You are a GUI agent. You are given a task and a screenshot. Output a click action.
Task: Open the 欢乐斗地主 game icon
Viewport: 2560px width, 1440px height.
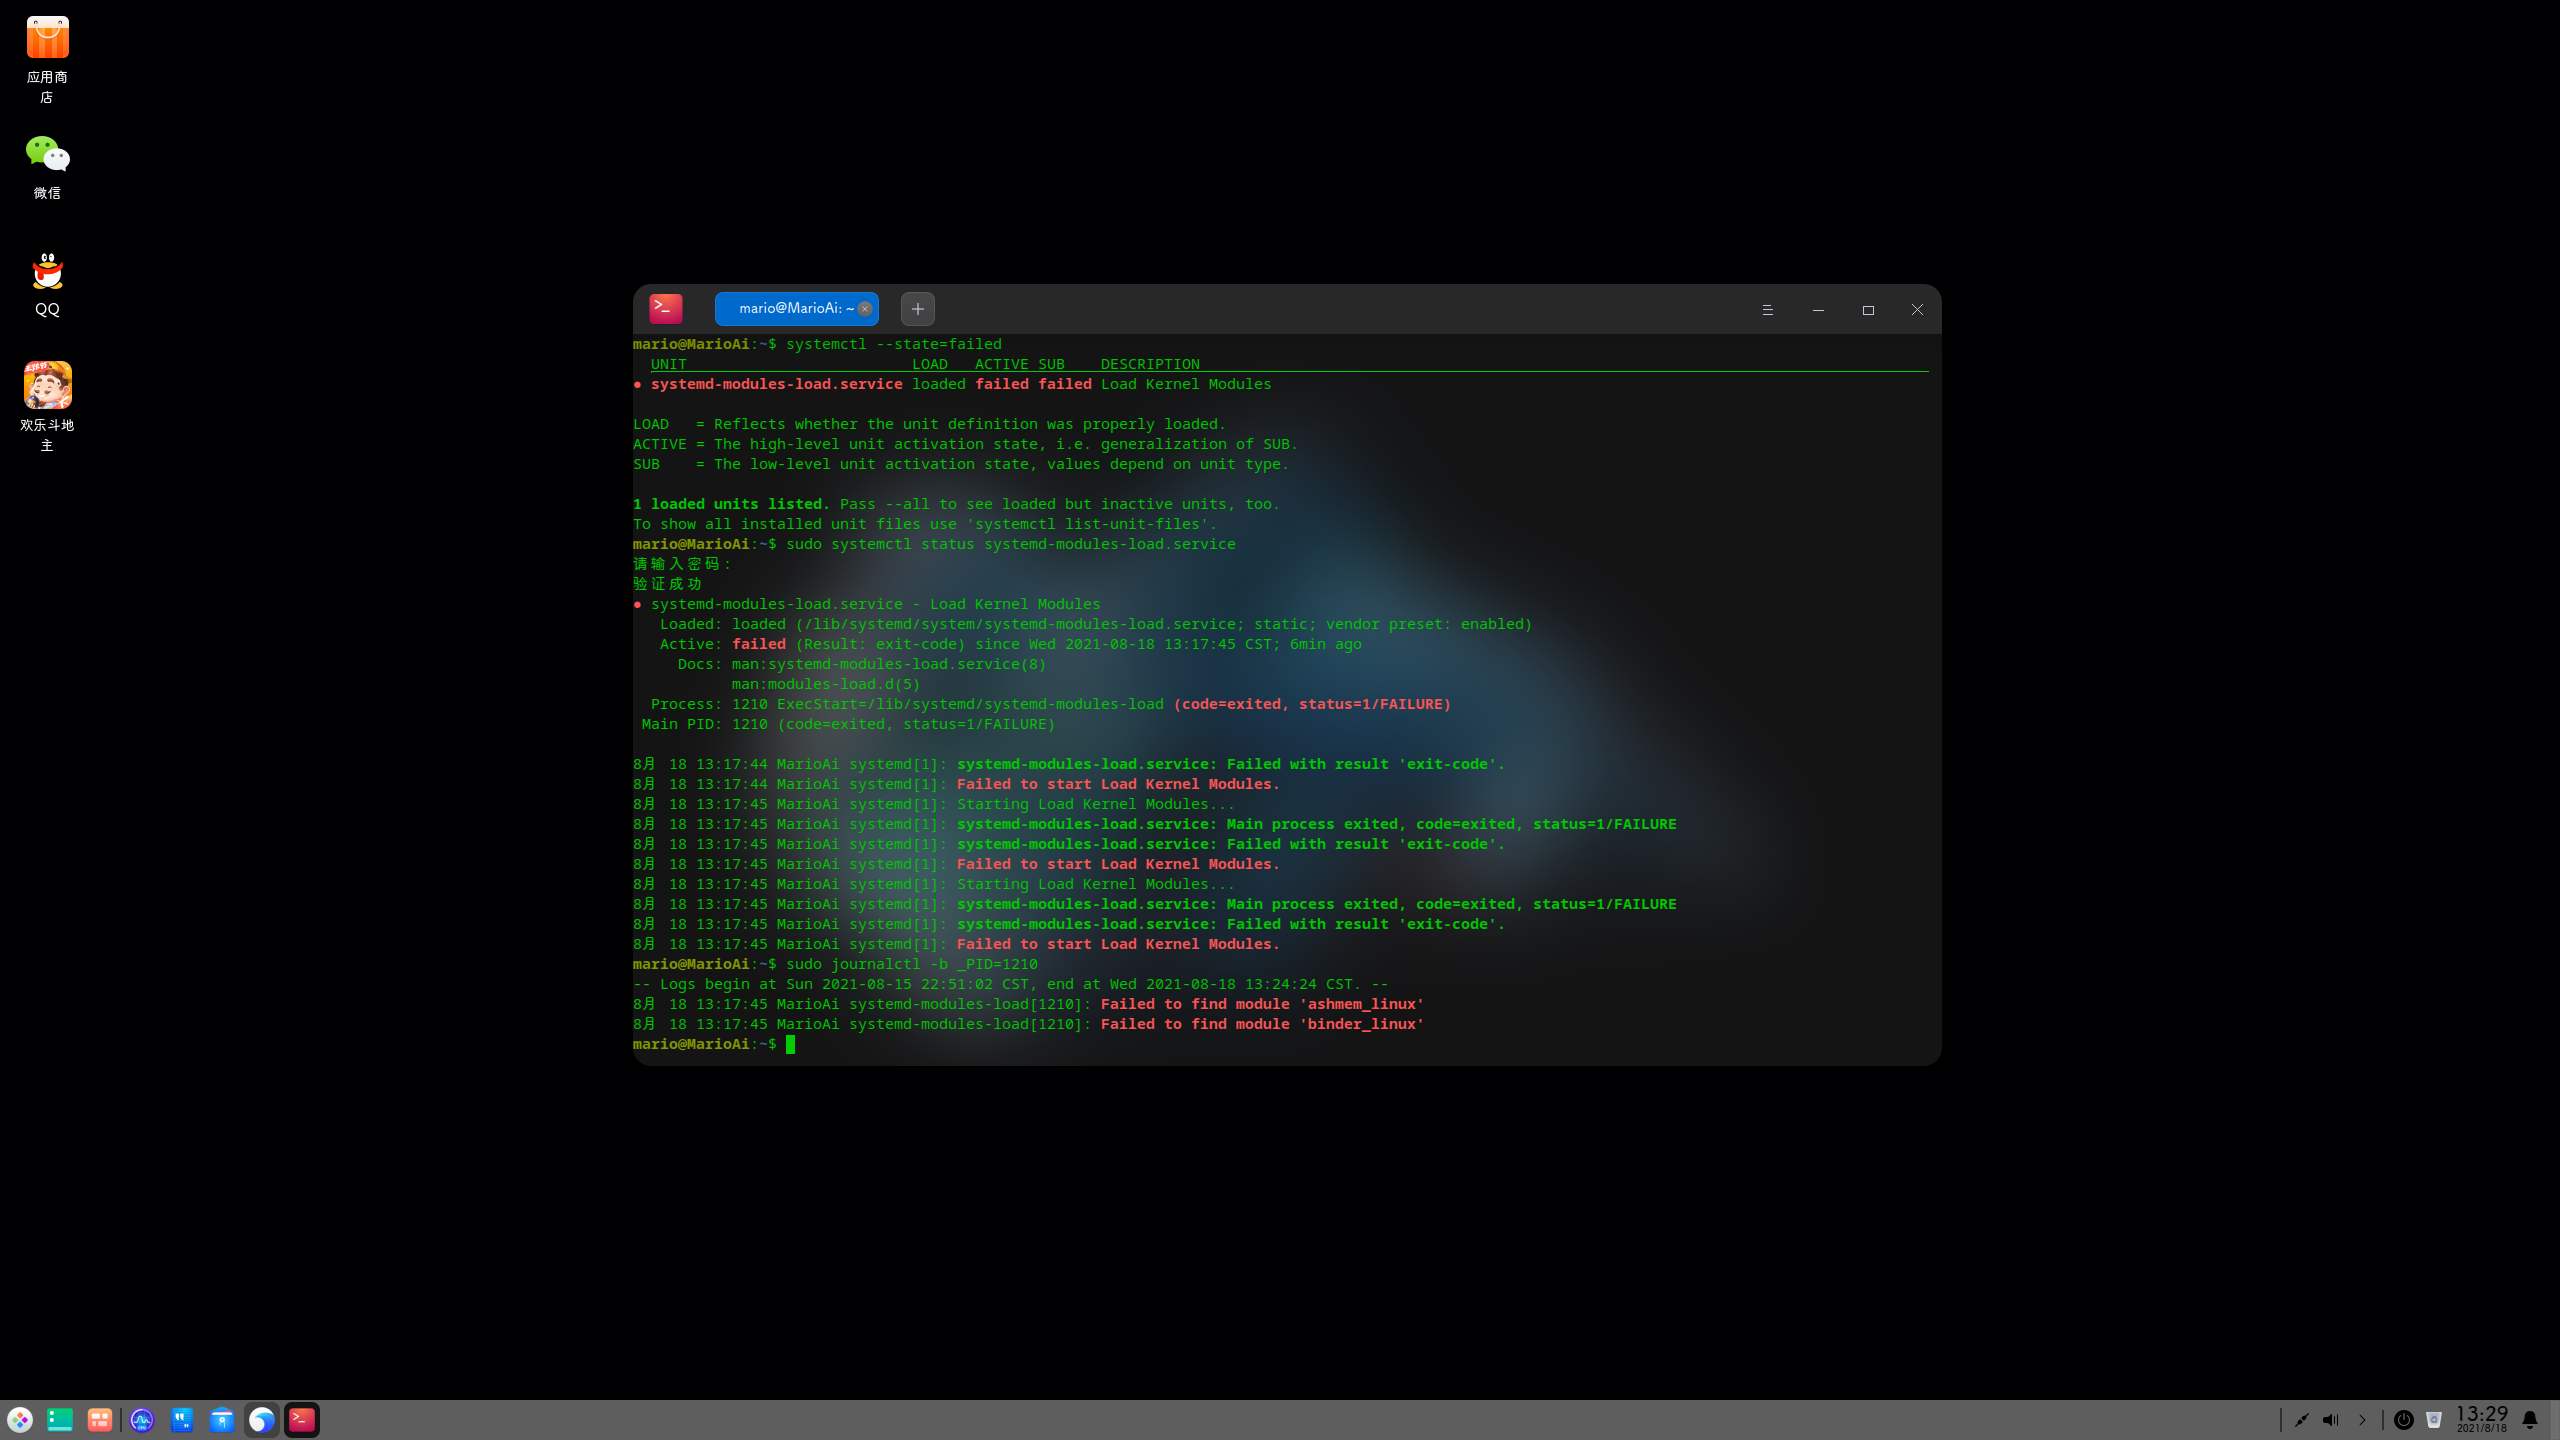47,385
